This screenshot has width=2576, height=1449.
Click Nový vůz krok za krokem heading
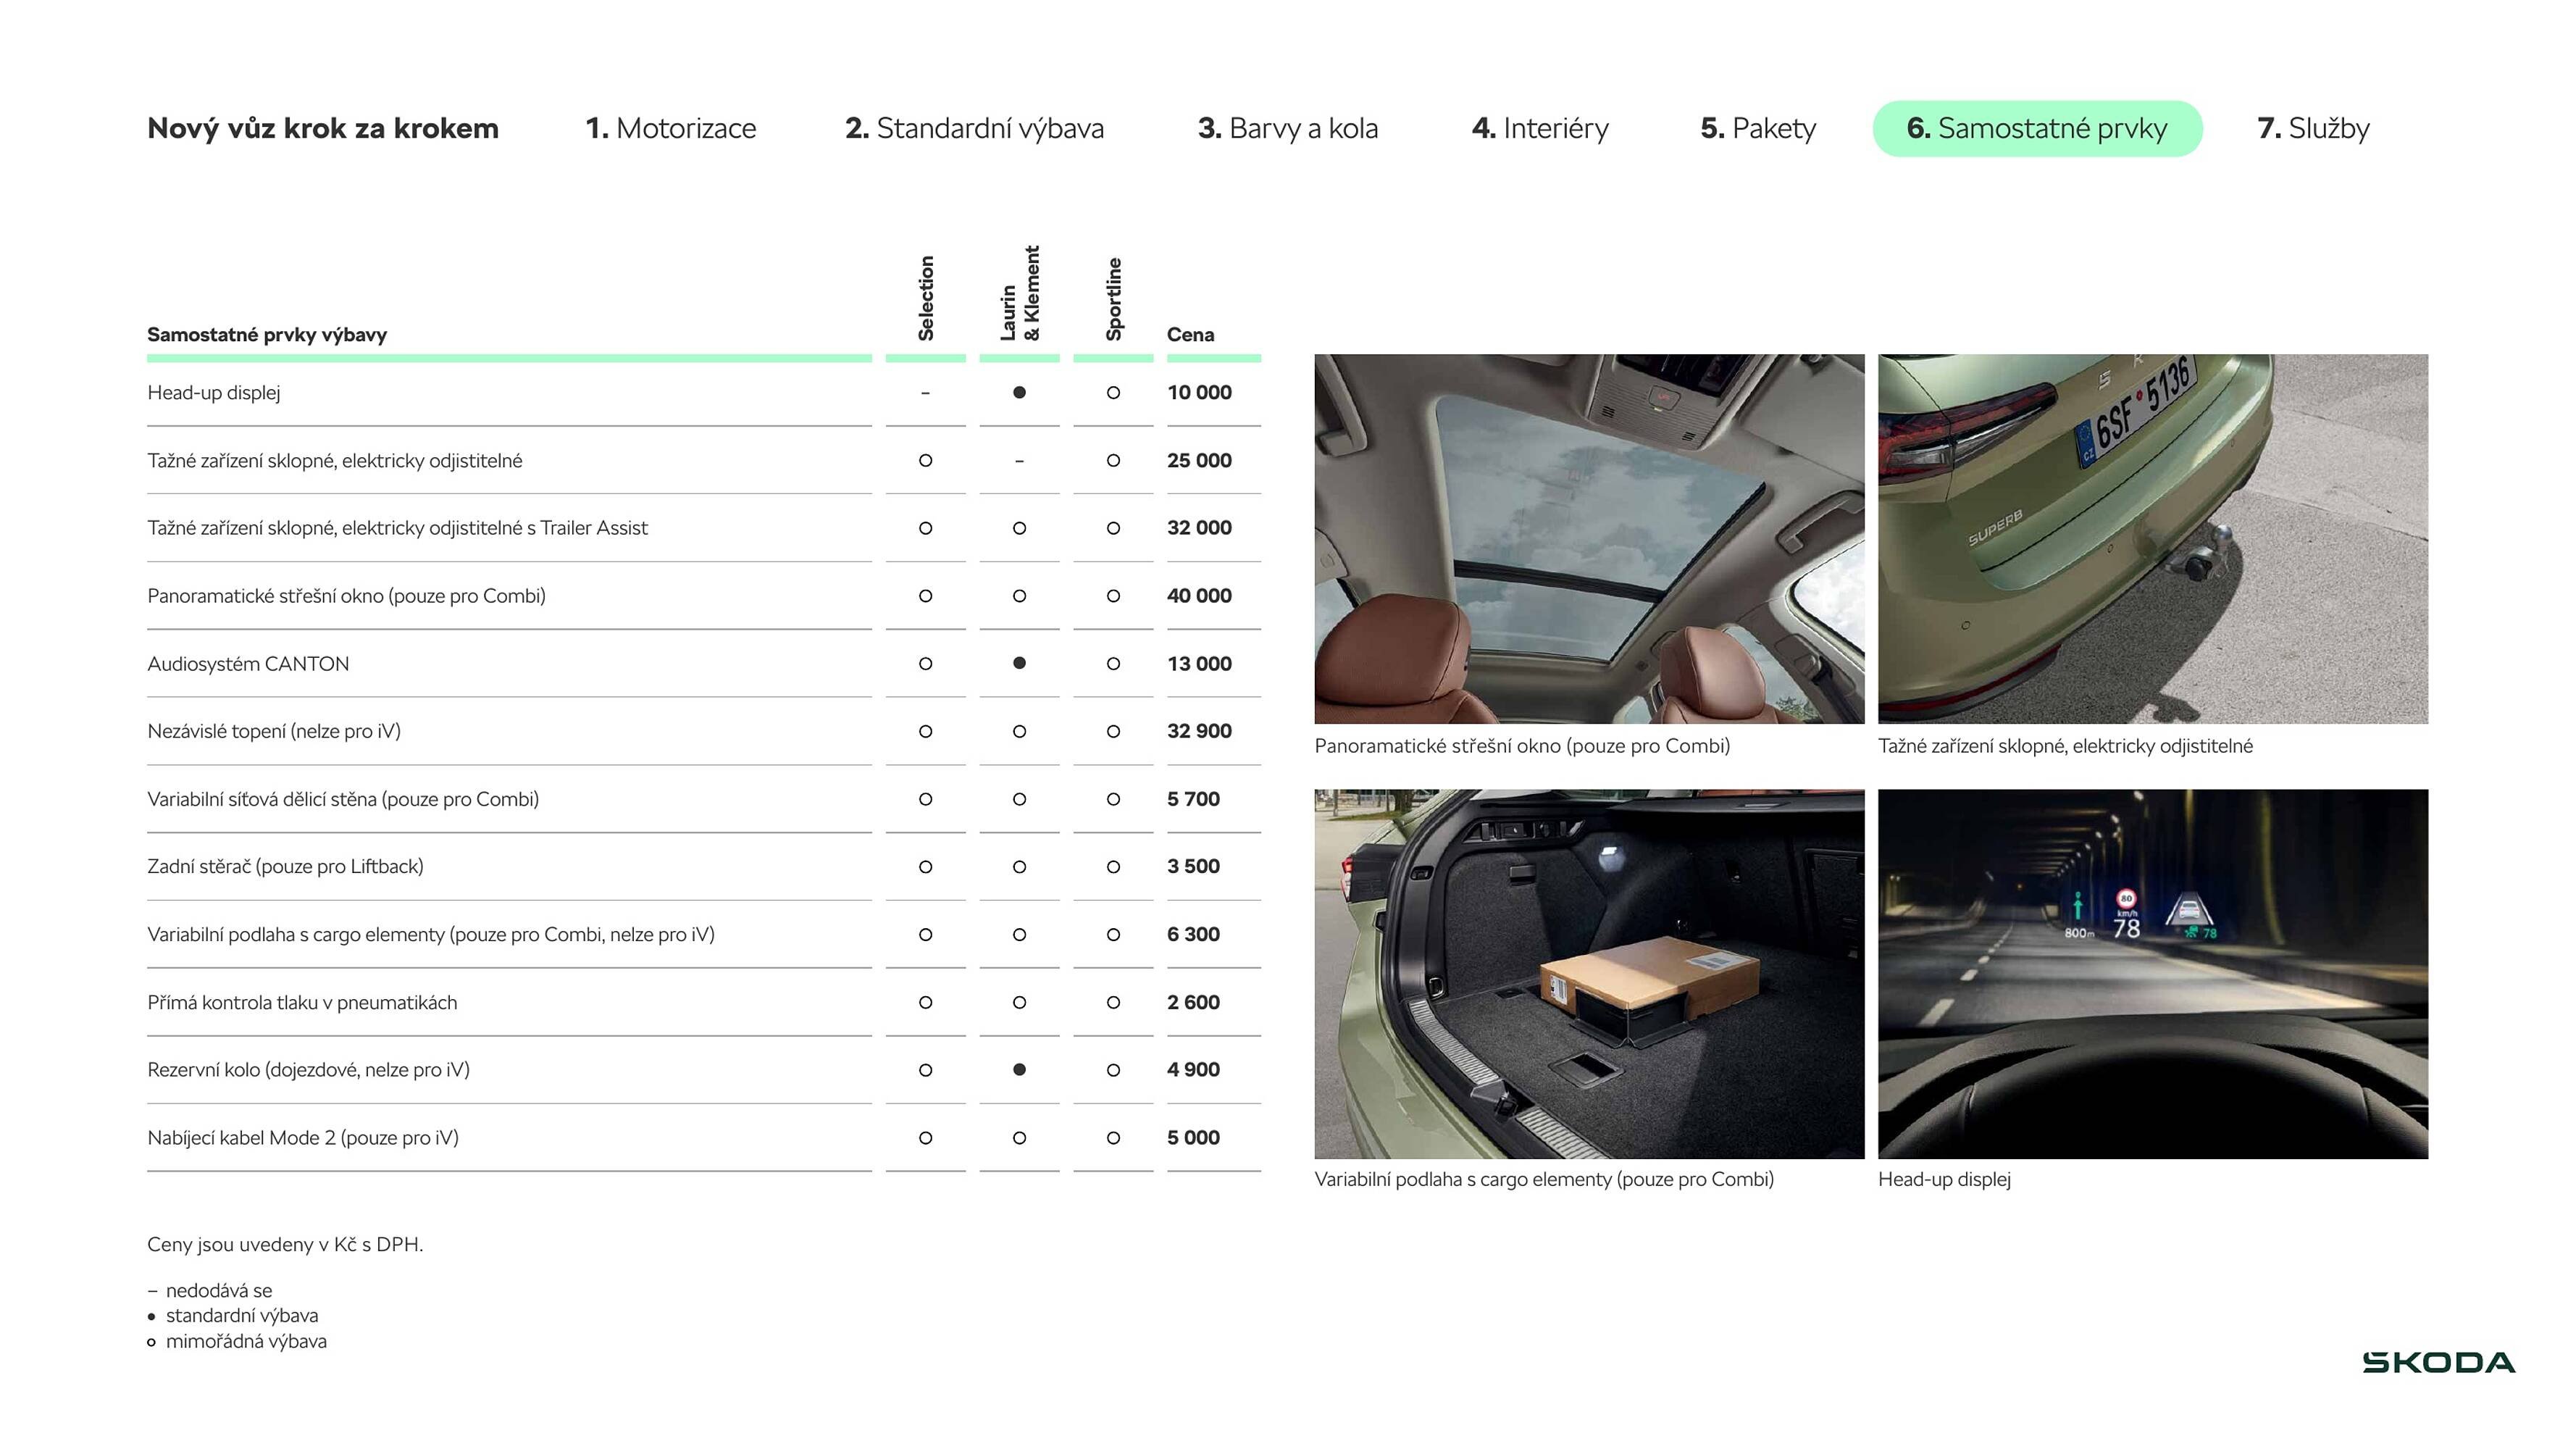tap(322, 128)
